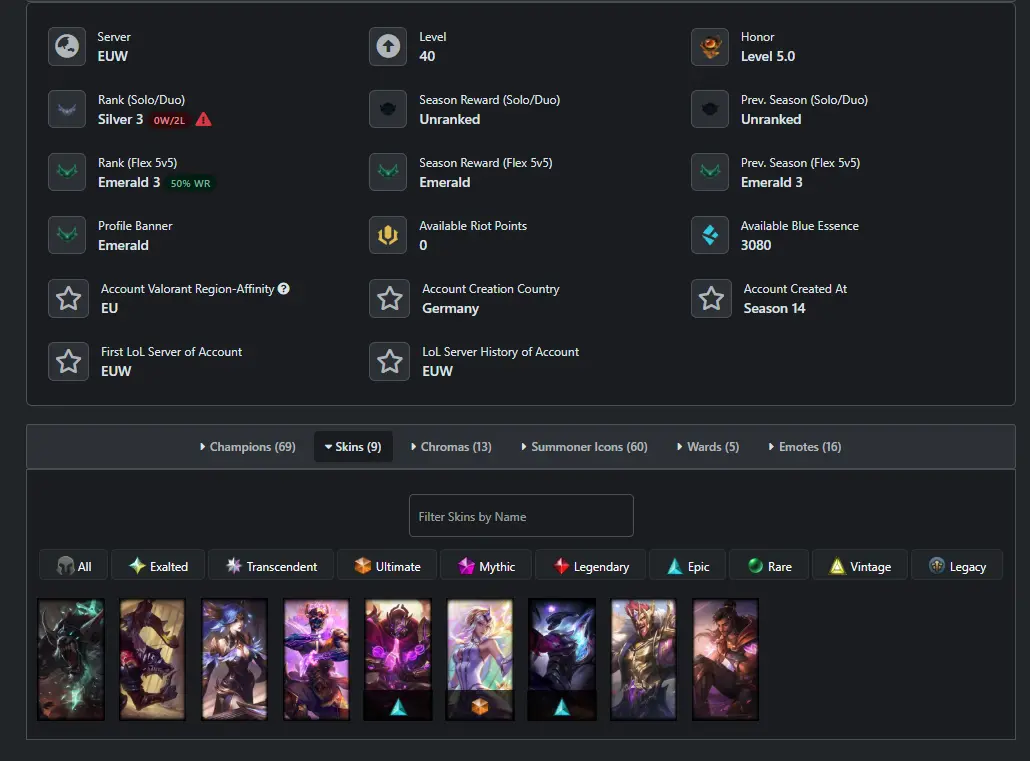Click the Honor level emblem icon

pyautogui.click(x=710, y=47)
